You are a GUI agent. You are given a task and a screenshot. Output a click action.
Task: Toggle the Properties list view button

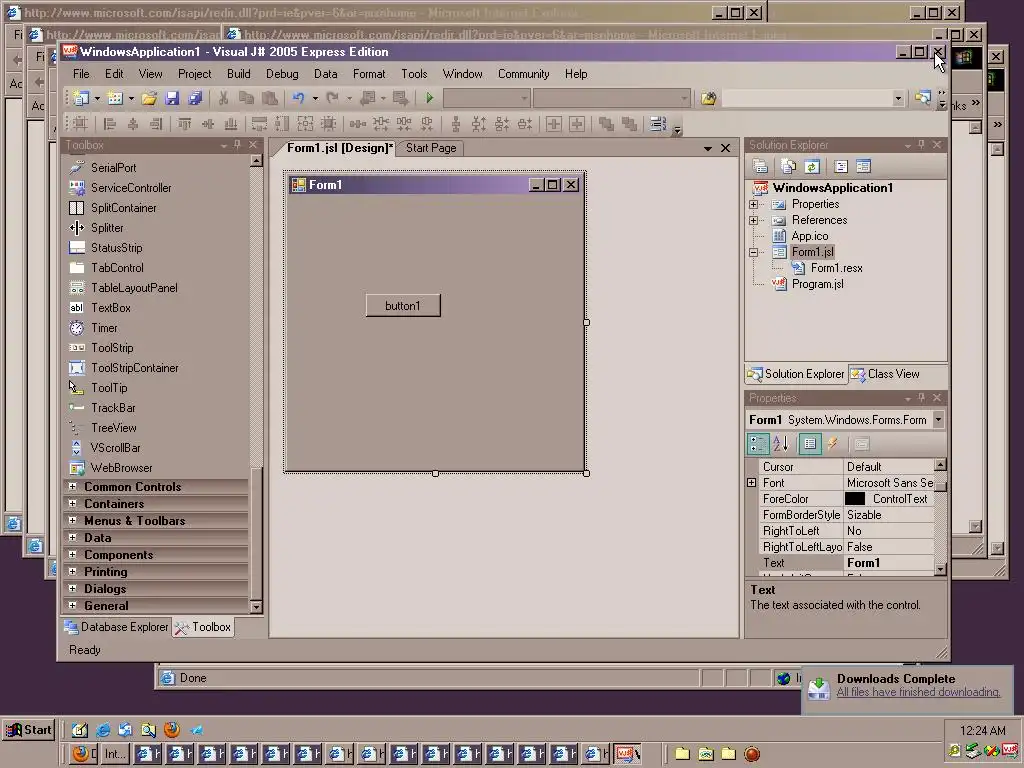[x=810, y=444]
